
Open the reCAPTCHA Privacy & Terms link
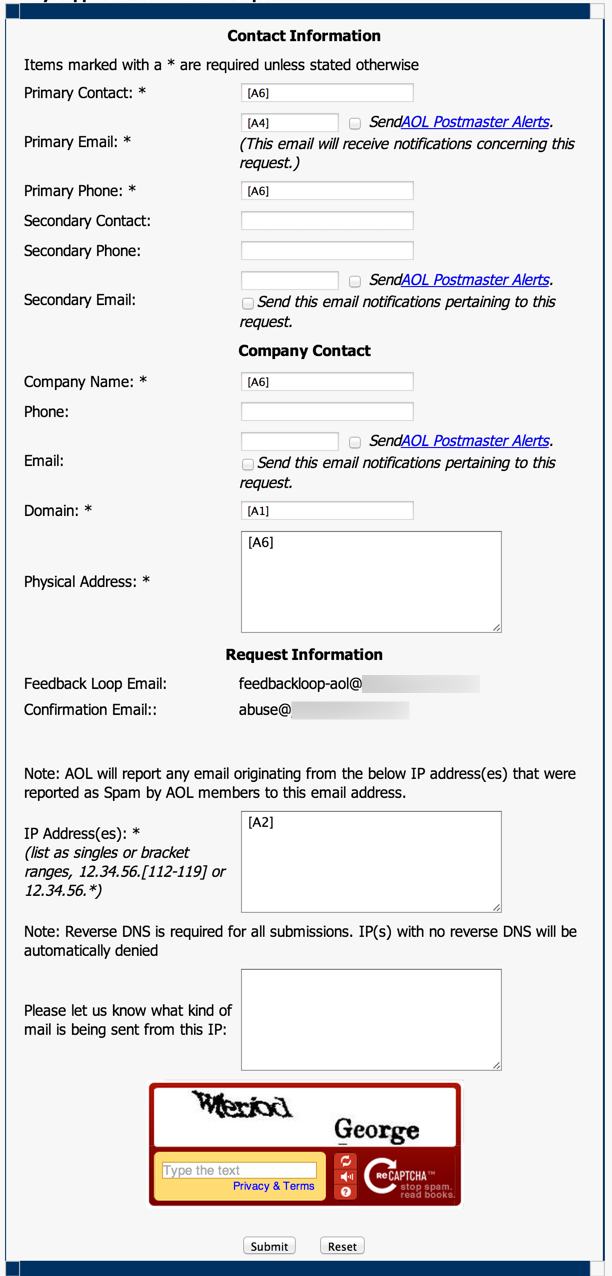273,1186
